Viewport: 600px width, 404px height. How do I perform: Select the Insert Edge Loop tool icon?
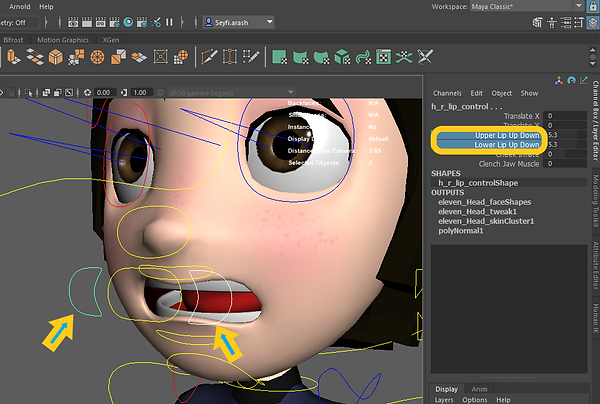[x=230, y=57]
